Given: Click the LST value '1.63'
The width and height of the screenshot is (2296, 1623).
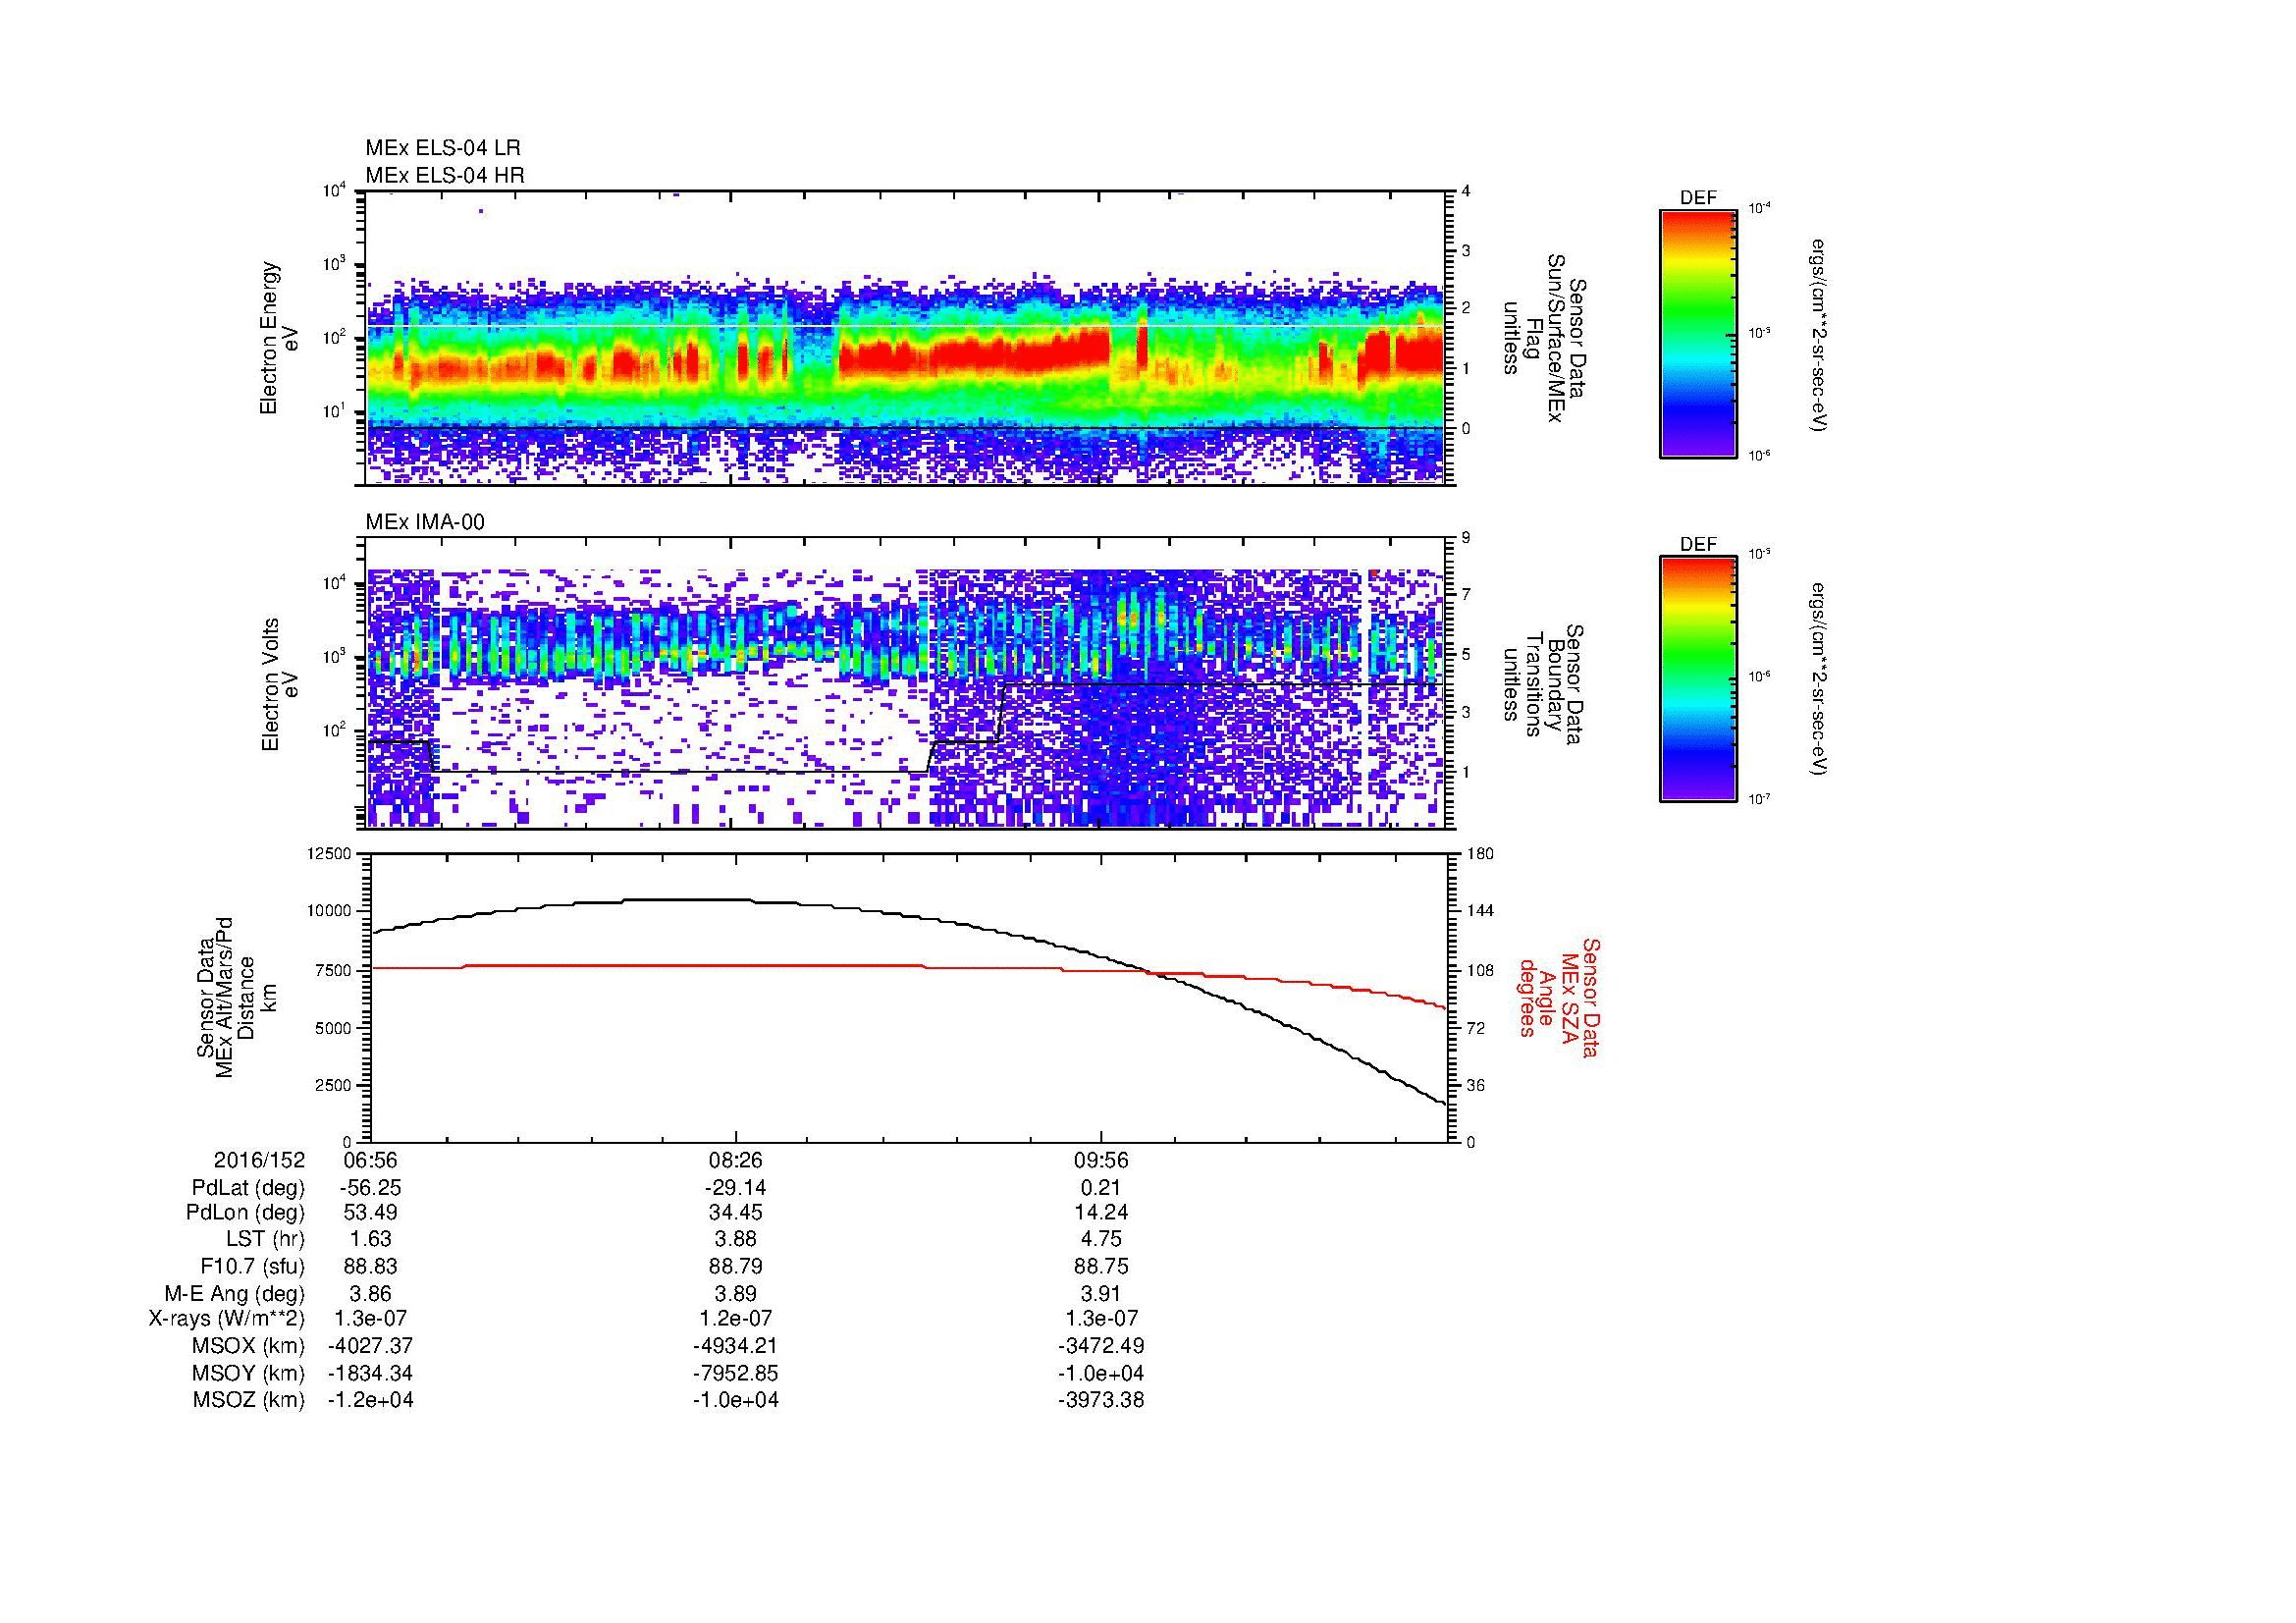Looking at the screenshot, I should (x=370, y=1239).
